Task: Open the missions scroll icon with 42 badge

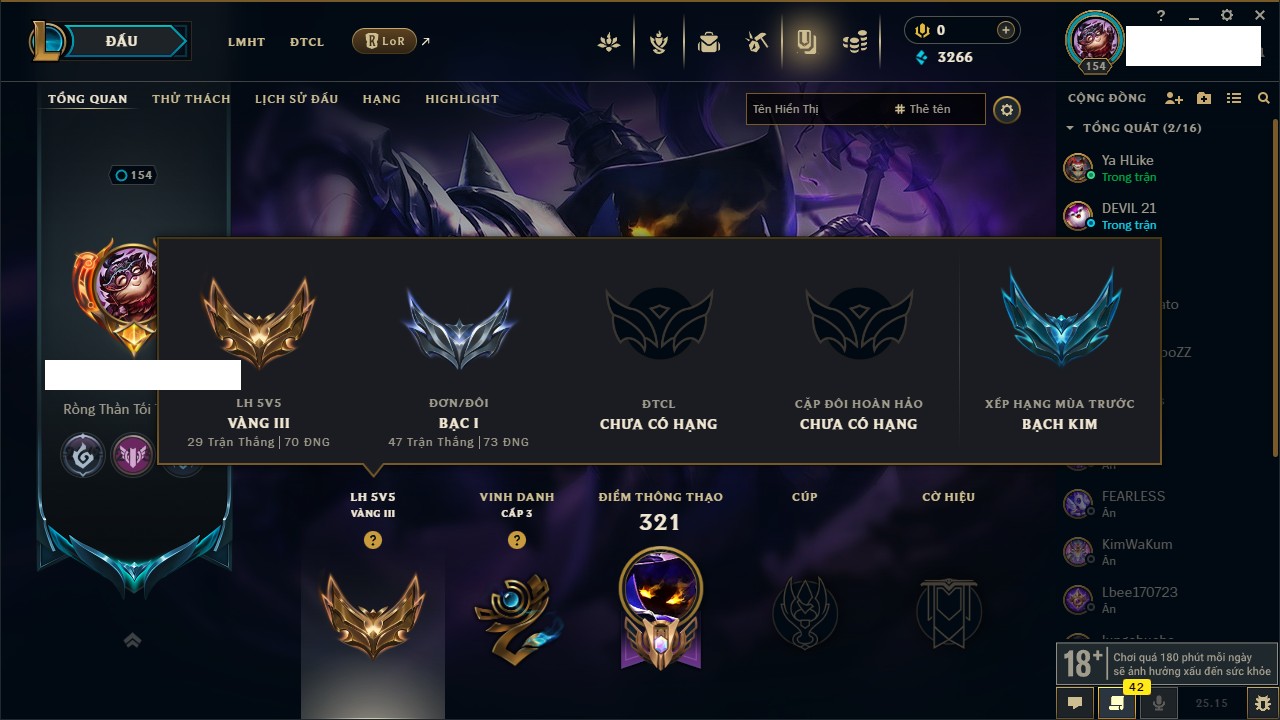Action: [x=1117, y=703]
